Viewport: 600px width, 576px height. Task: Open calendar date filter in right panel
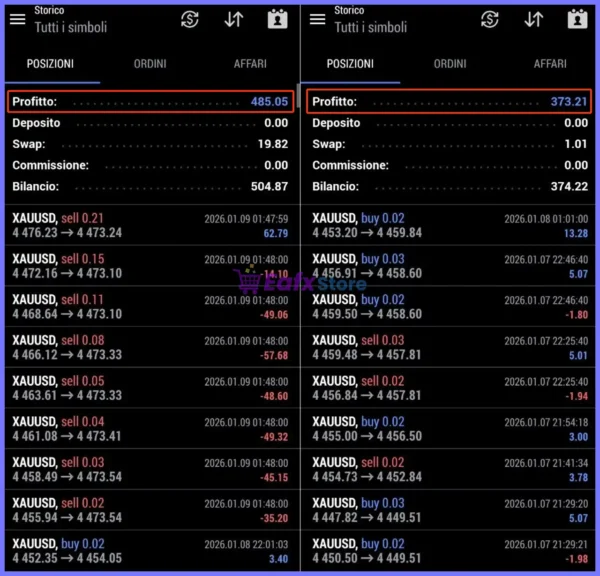(x=577, y=19)
